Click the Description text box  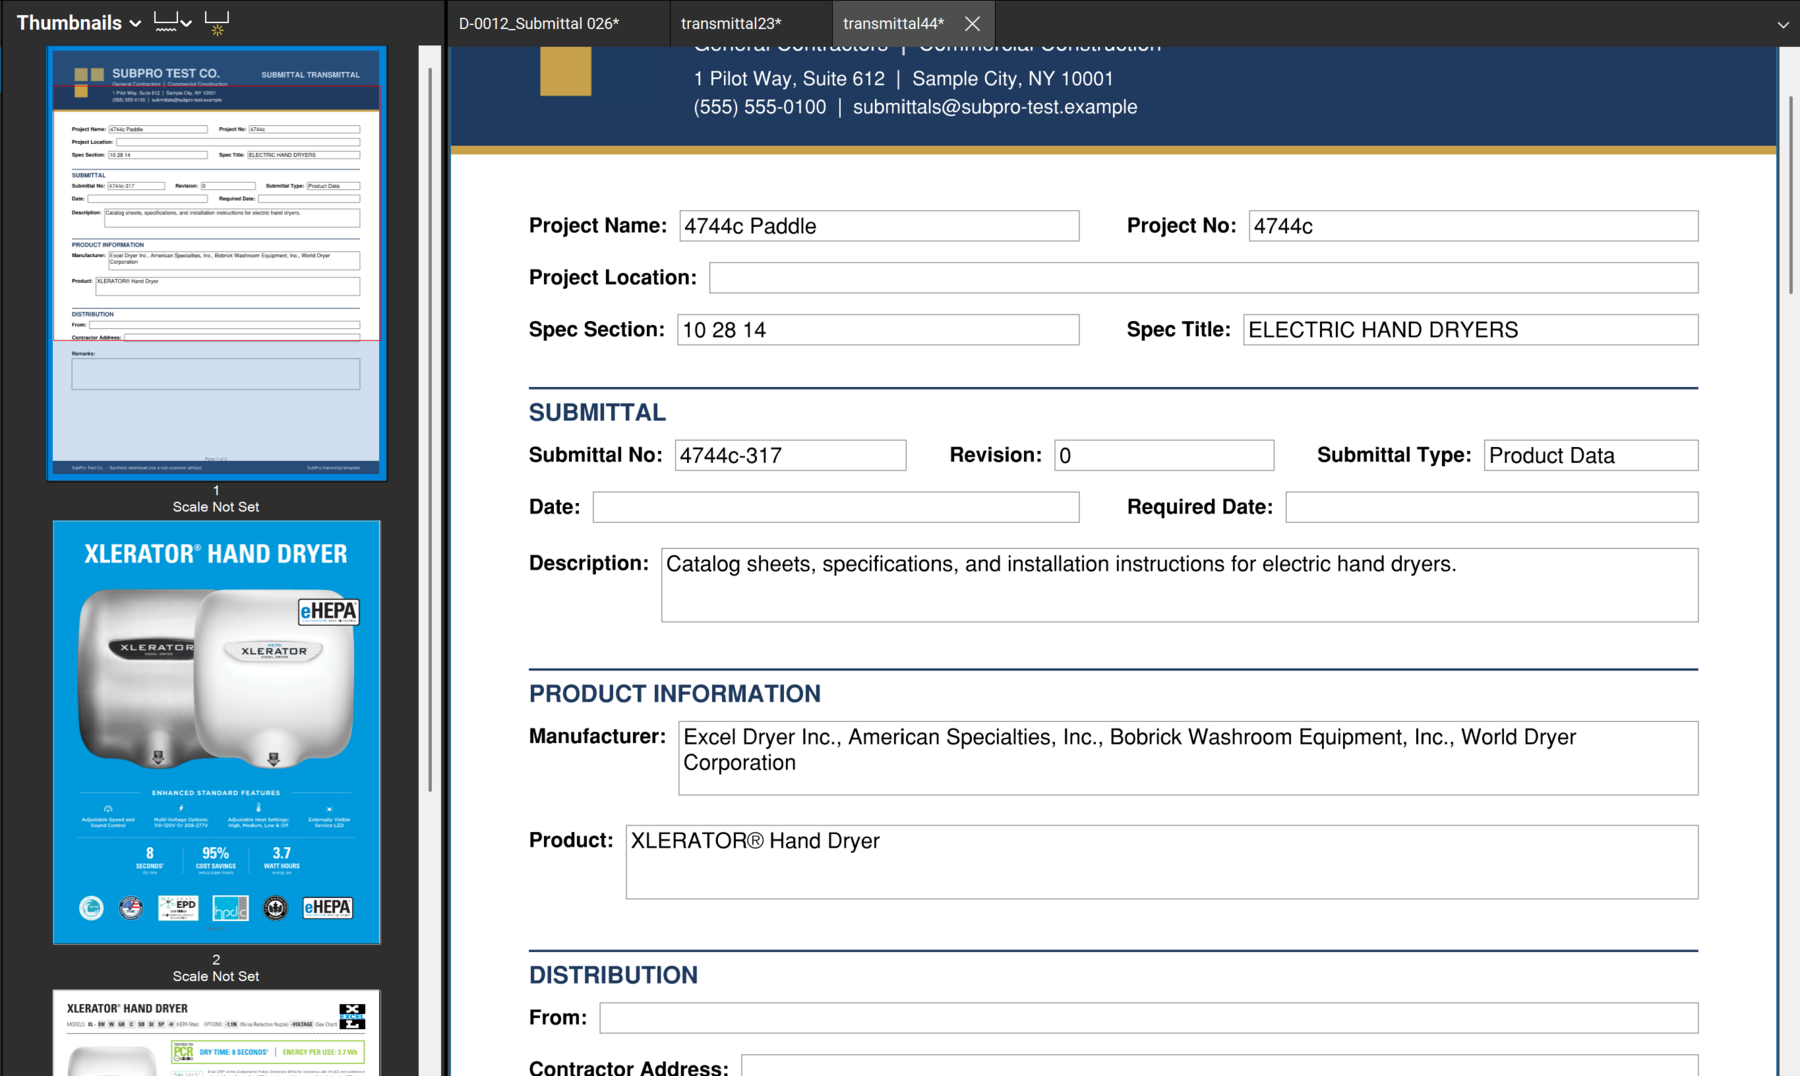(1179, 585)
